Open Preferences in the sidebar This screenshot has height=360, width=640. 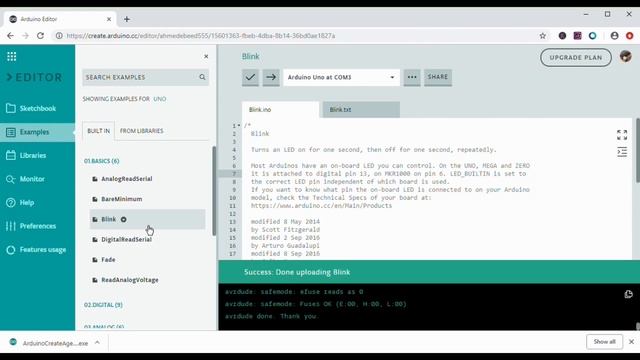pos(38,226)
